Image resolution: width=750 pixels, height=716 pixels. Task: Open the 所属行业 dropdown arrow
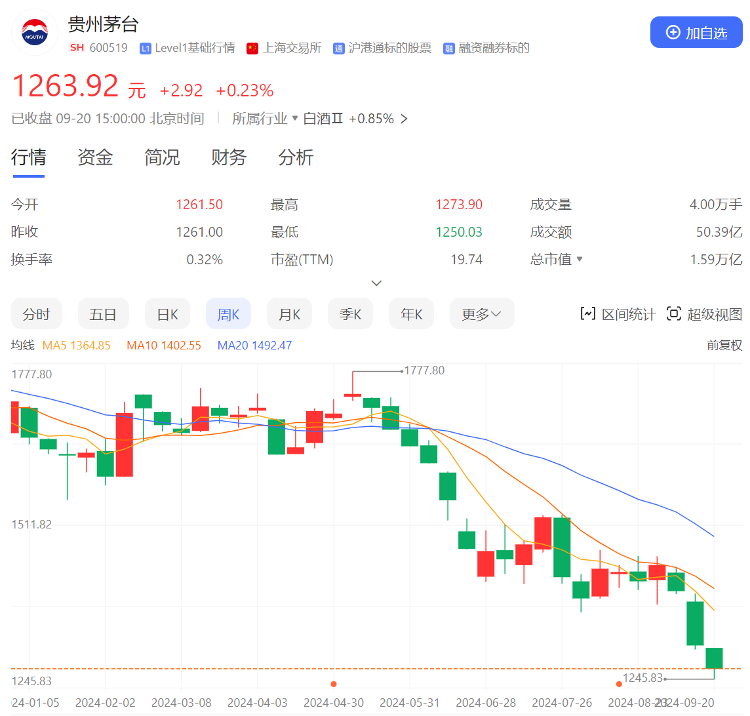click(x=295, y=118)
